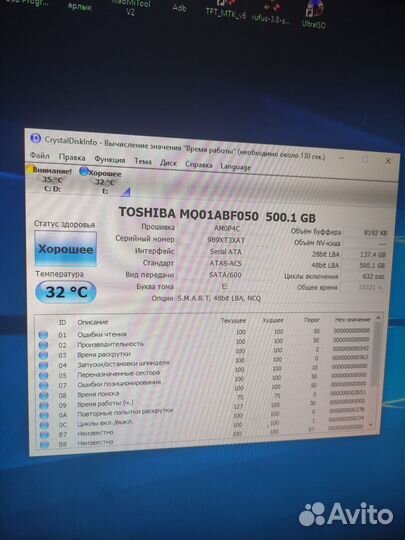Click the options value S.M.A.R.T., 48bit LBA, NCQ

(219, 298)
